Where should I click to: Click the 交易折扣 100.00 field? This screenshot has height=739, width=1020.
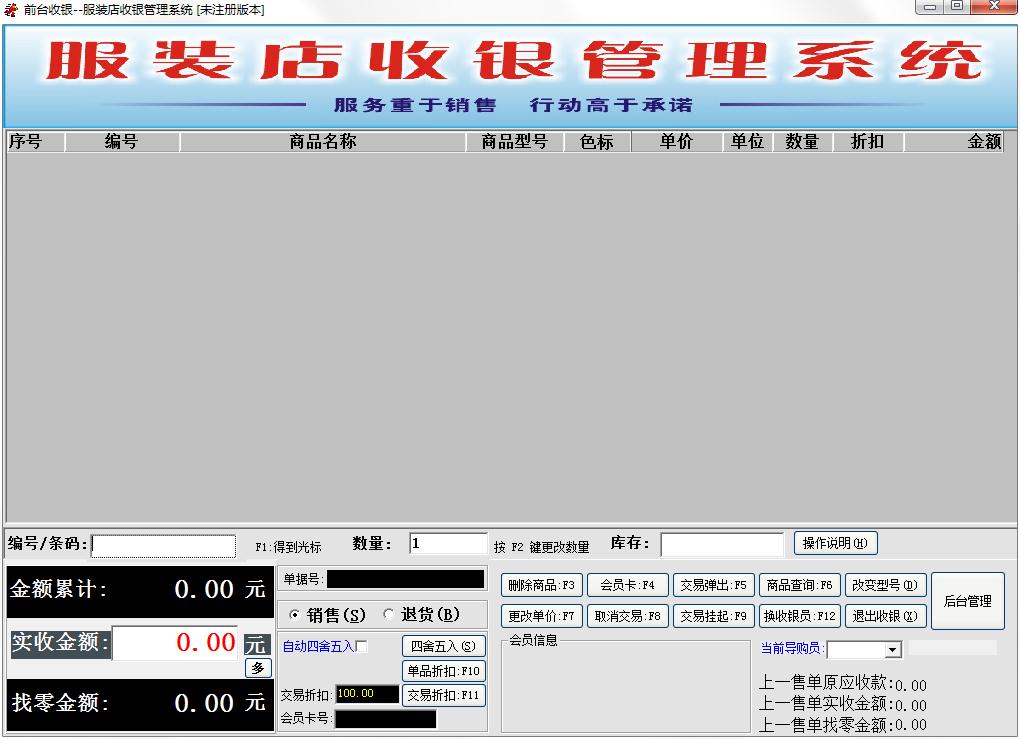pos(367,694)
